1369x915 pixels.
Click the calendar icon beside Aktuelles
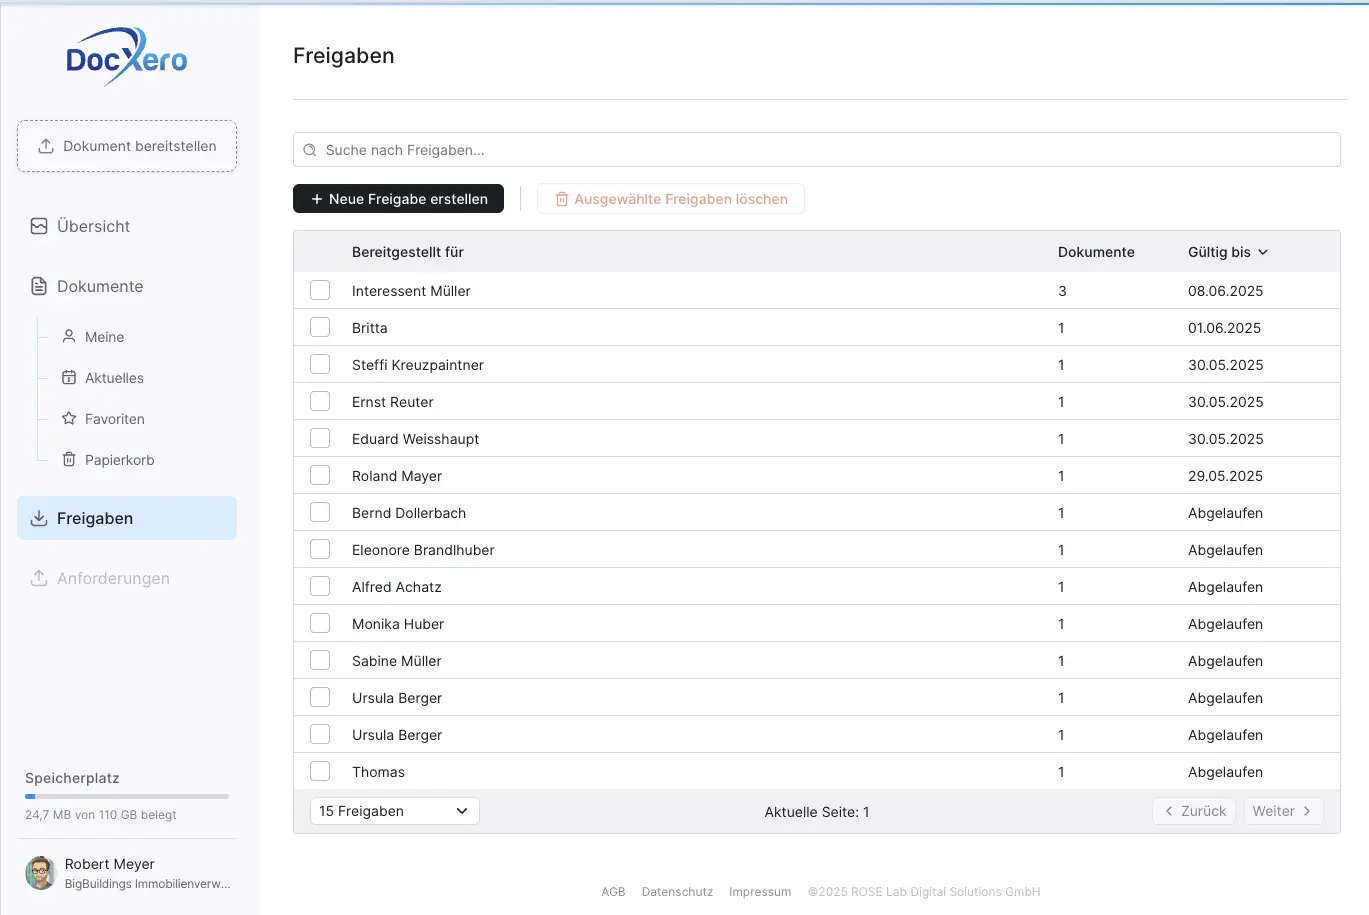point(69,378)
